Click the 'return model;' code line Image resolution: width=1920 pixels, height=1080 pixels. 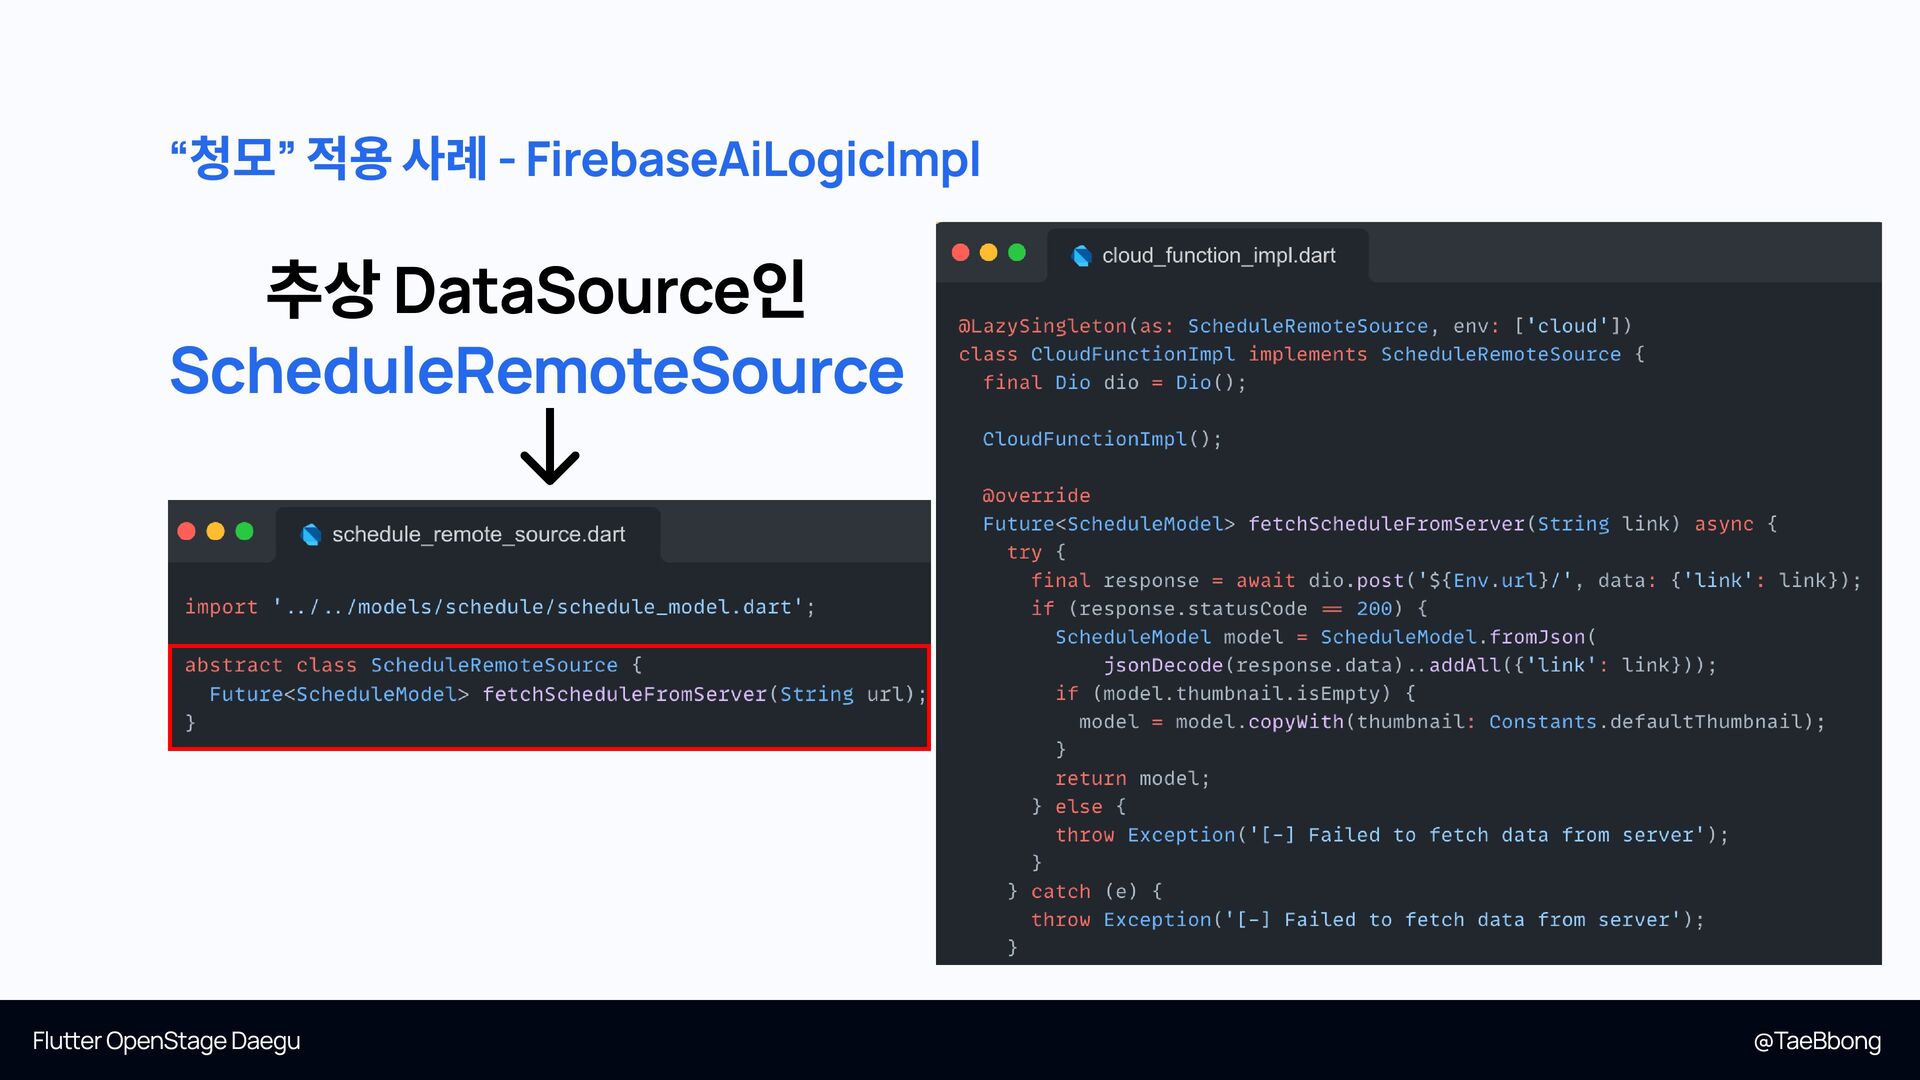point(1132,778)
